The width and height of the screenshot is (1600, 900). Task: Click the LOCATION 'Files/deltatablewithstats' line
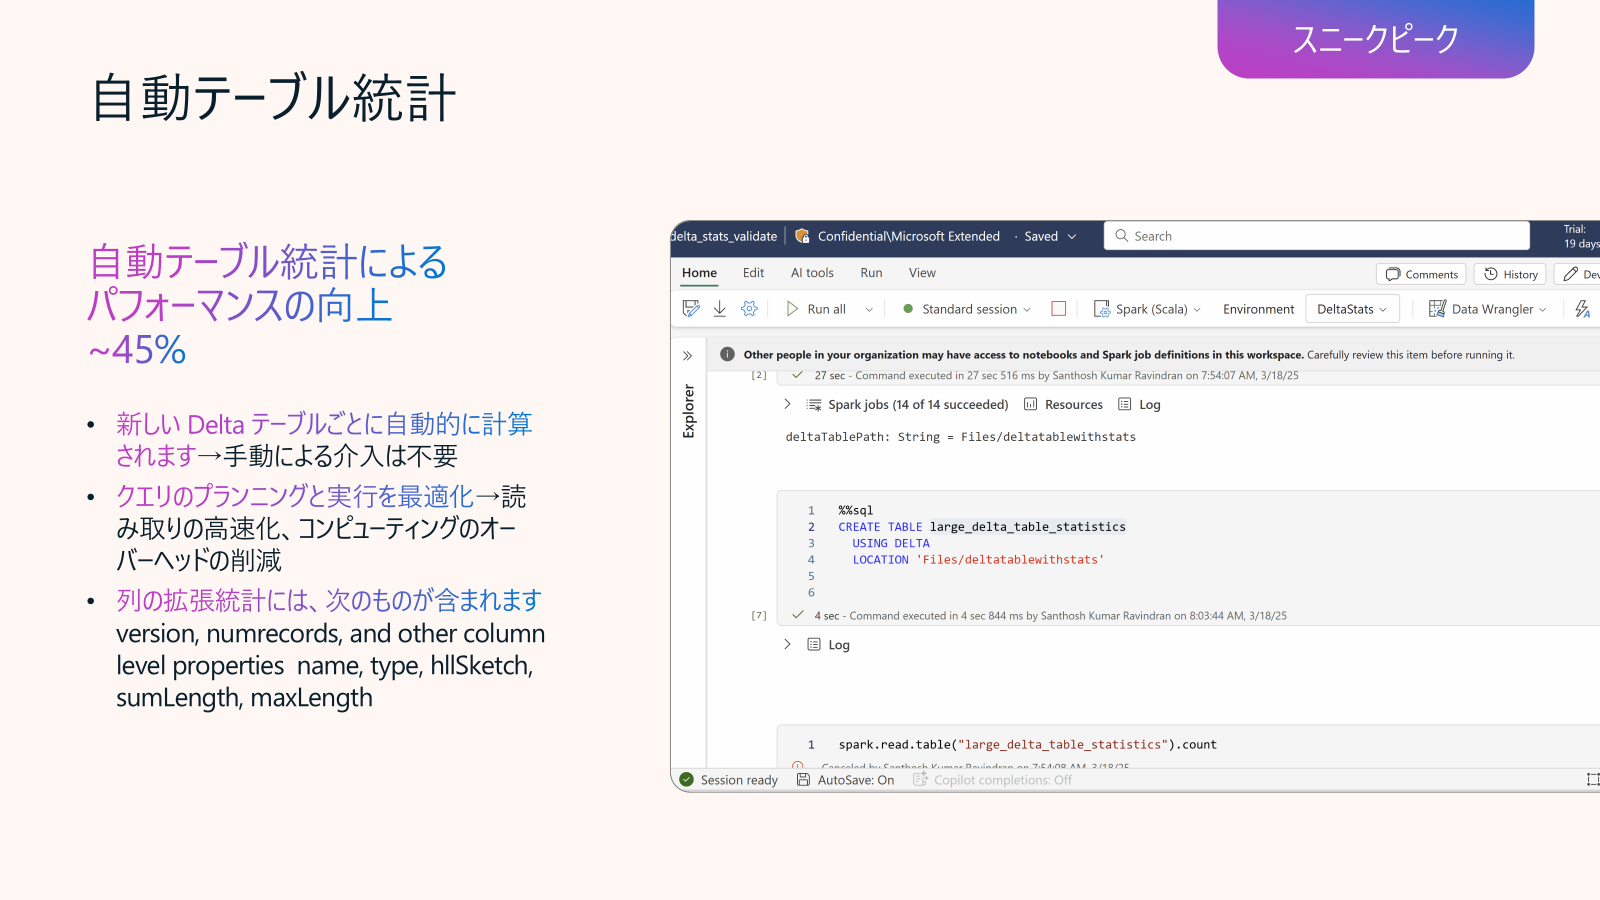pyautogui.click(x=978, y=560)
